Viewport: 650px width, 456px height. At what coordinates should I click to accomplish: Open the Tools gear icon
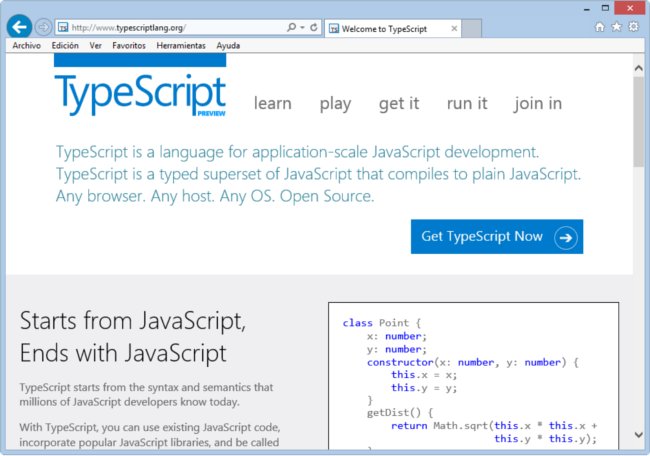(633, 27)
